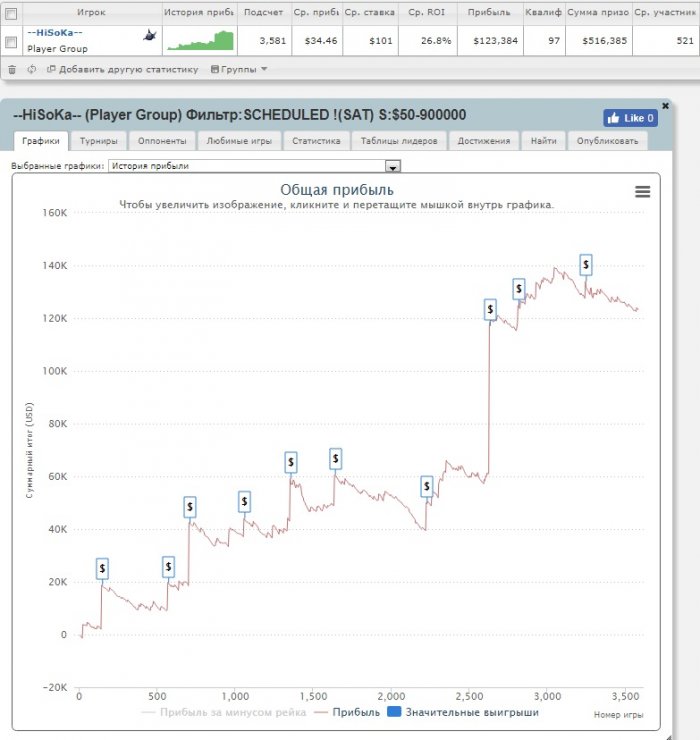Click the $ marker at the 120K jump
Screen dimensions: 700x740
click(x=490, y=310)
